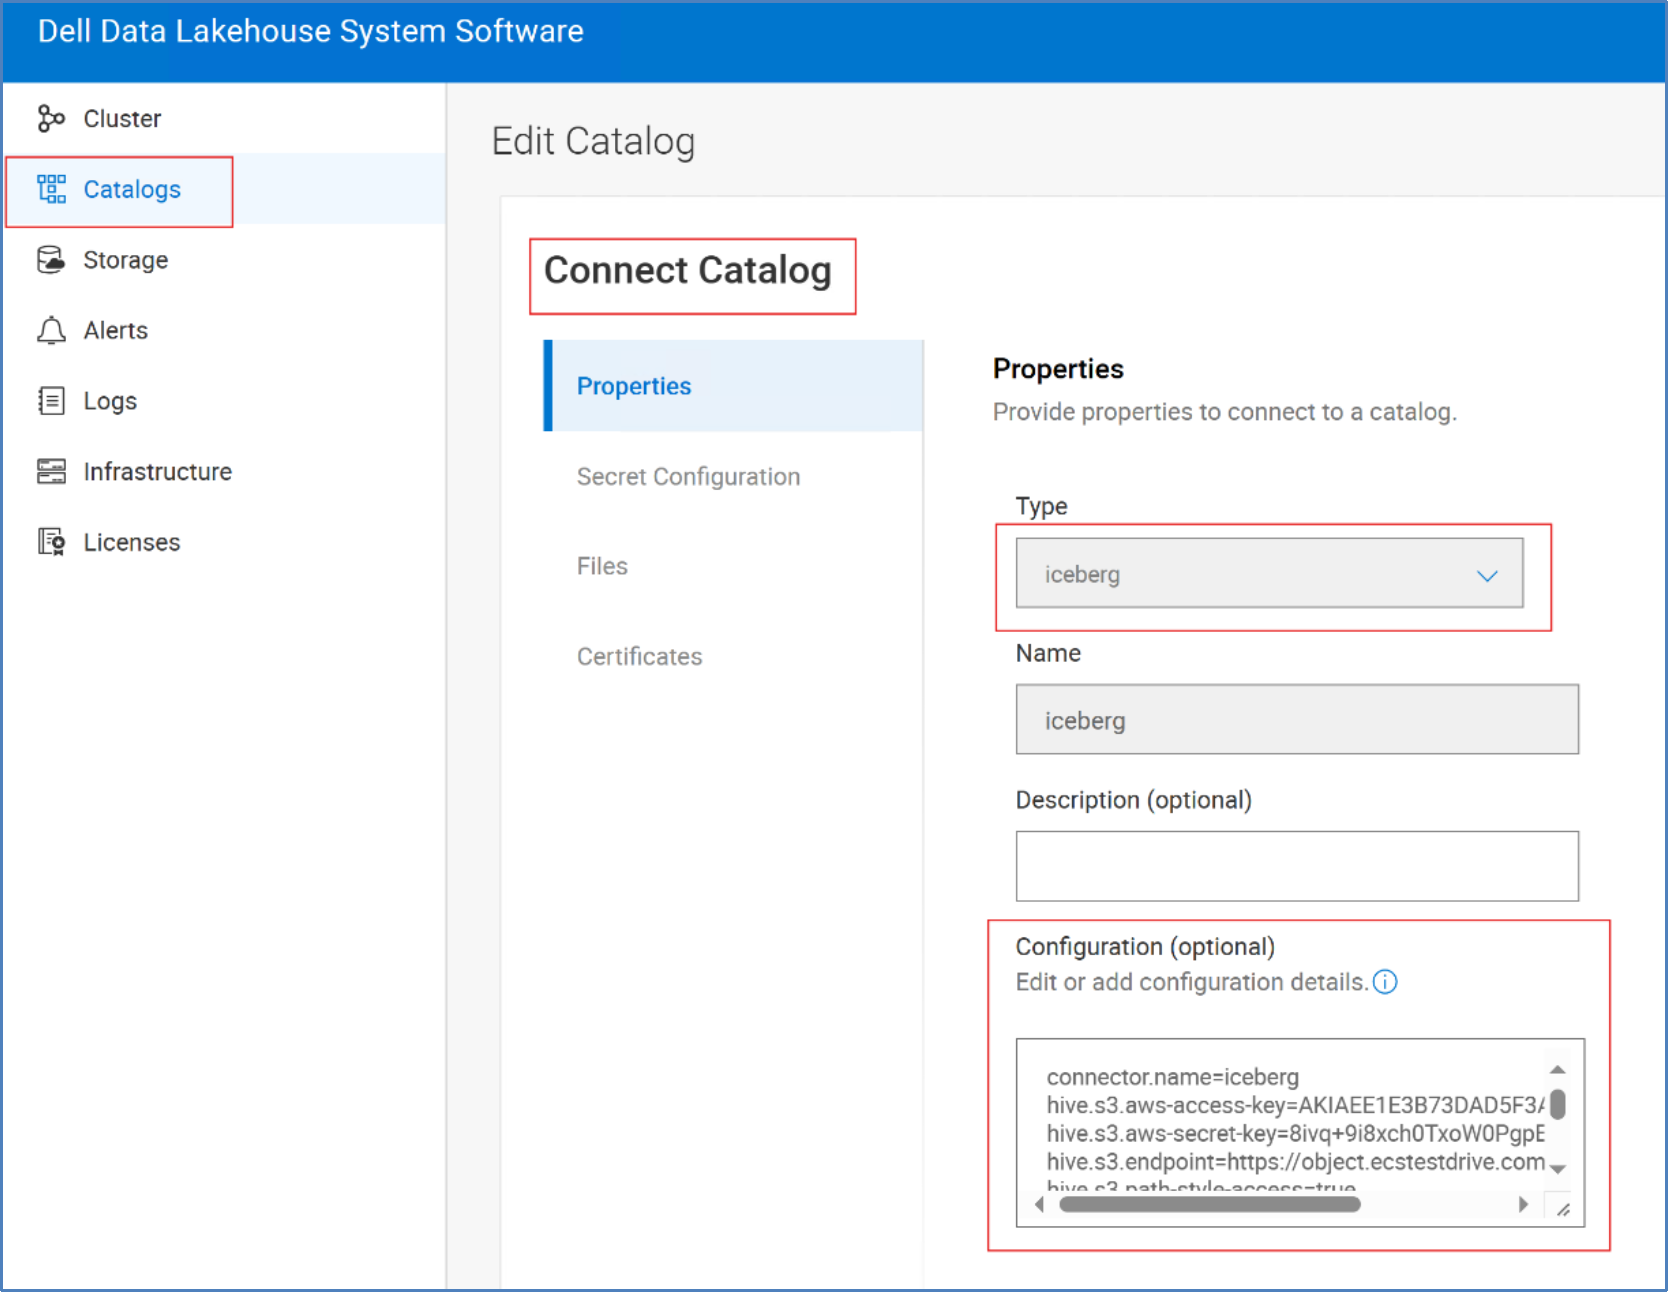Click the configuration info icon

tap(1385, 982)
